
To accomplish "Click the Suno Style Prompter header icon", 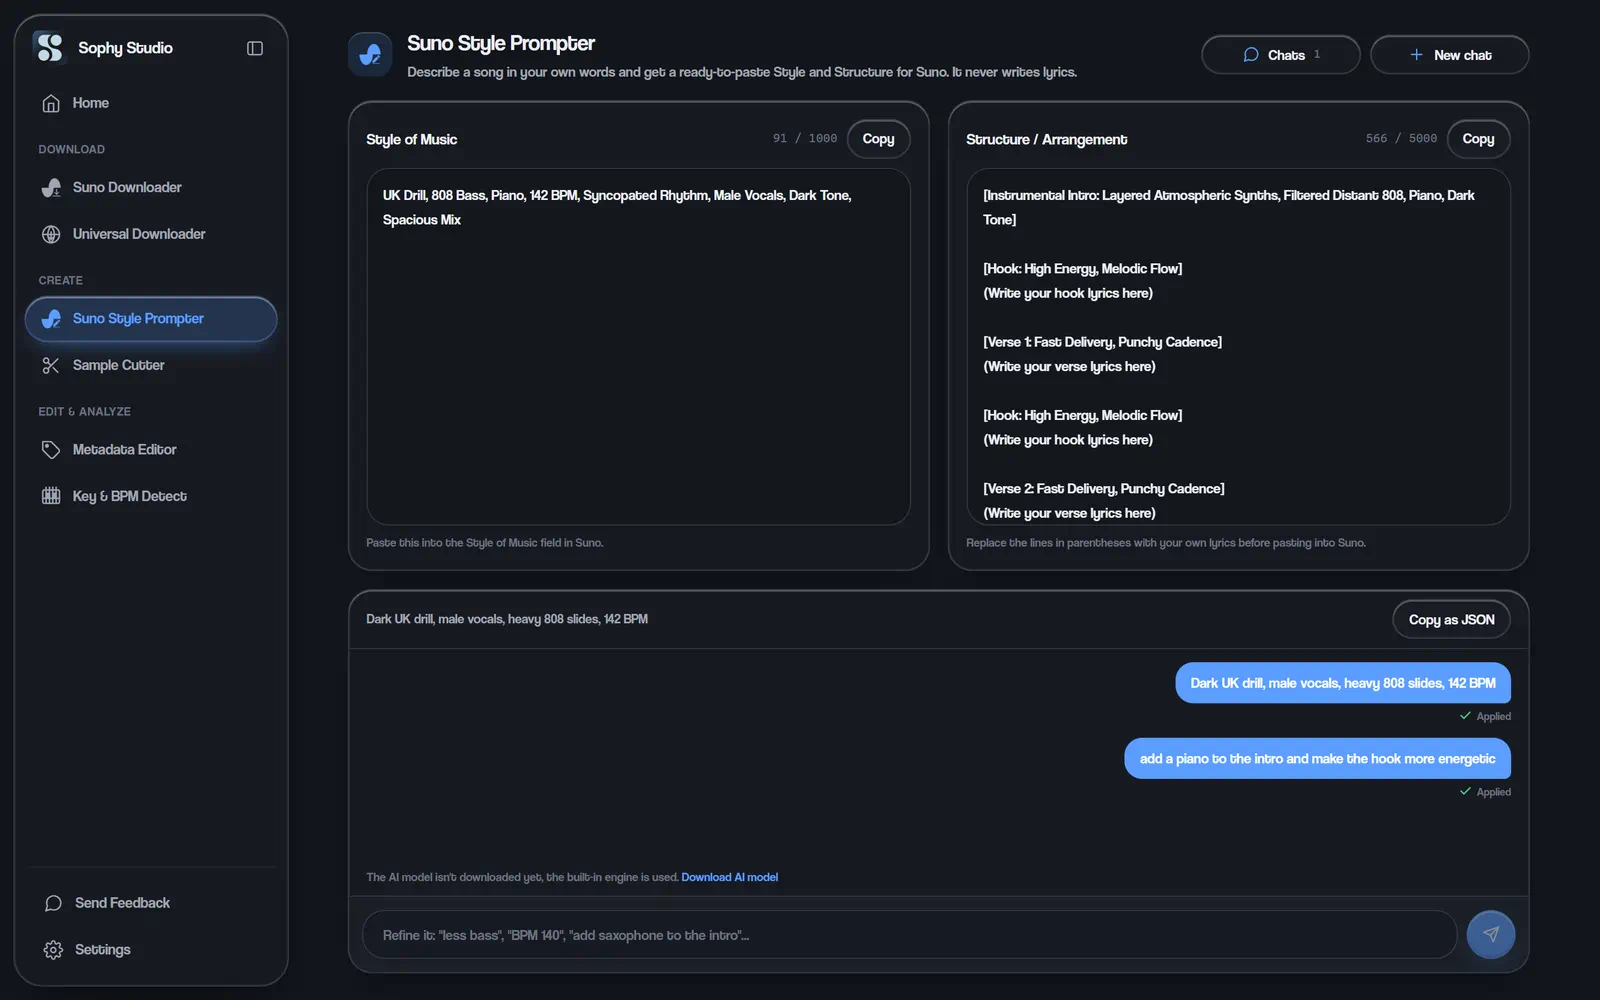I will coord(370,54).
